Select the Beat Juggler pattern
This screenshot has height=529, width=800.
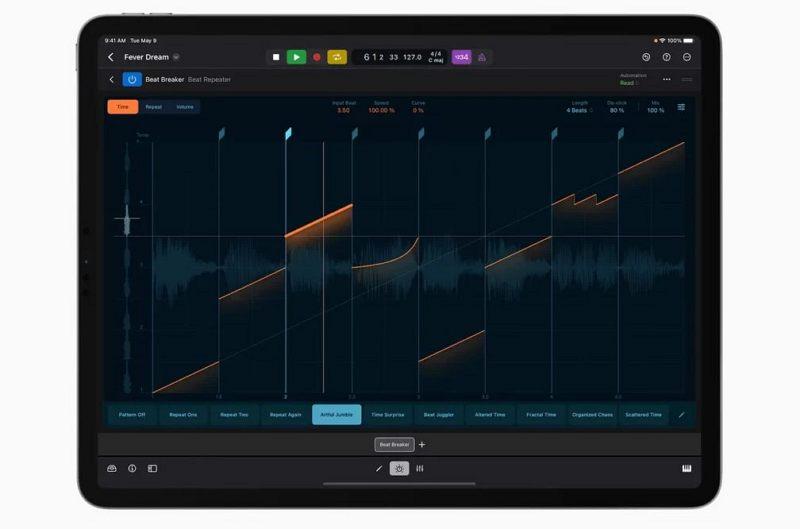(439, 415)
